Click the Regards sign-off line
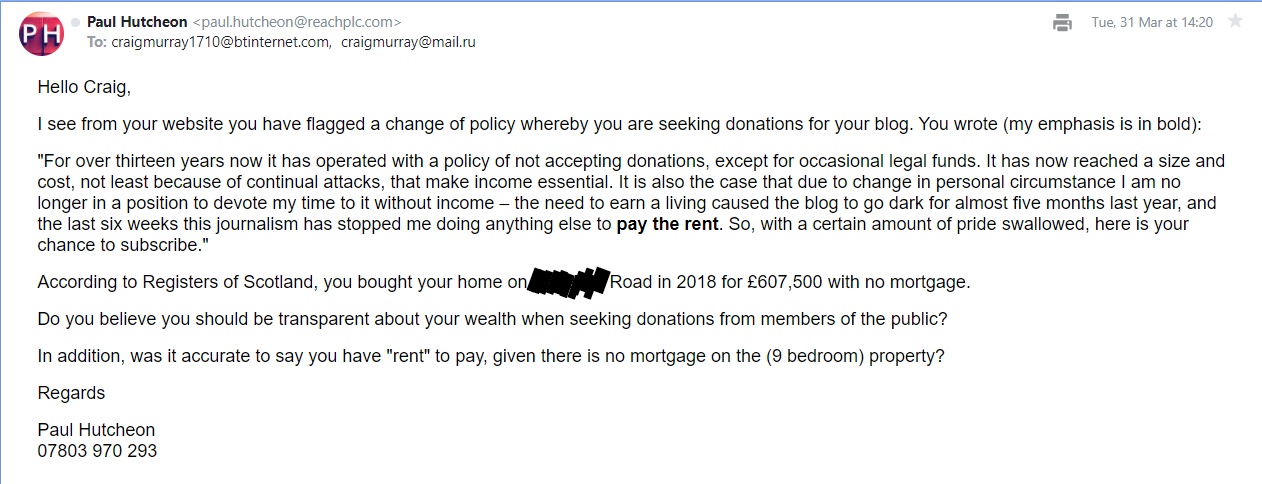1262x484 pixels. tap(71, 393)
